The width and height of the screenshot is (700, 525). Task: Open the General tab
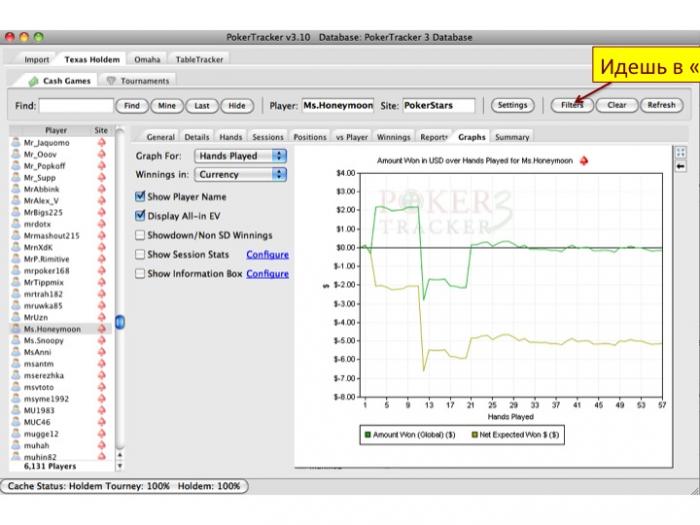(161, 137)
